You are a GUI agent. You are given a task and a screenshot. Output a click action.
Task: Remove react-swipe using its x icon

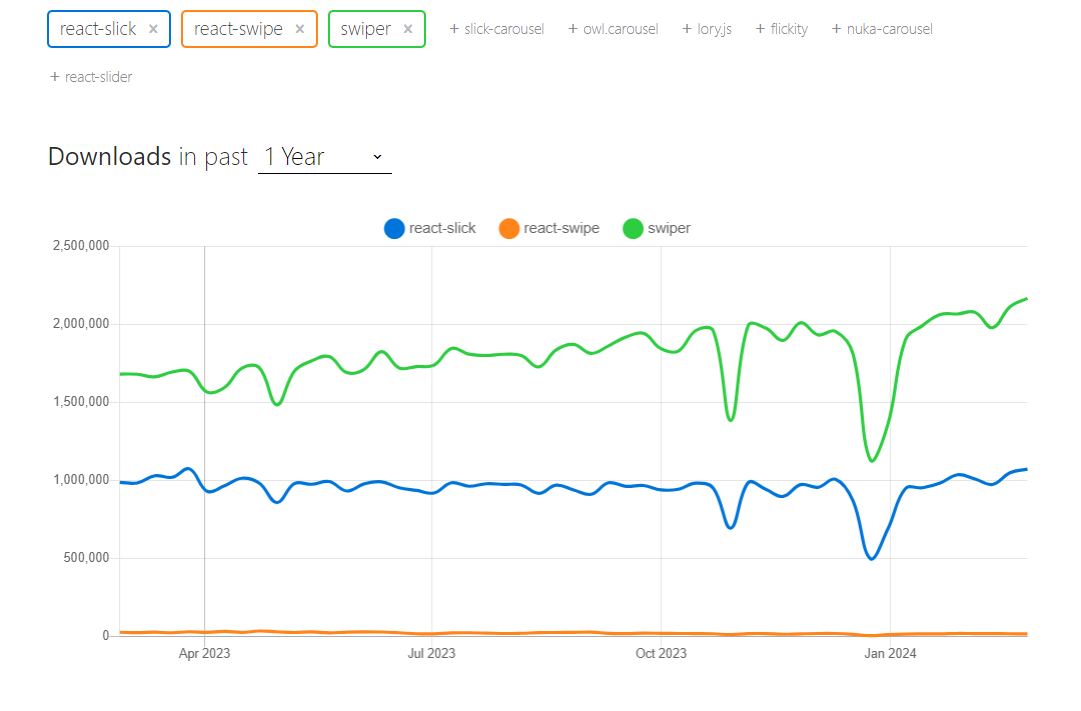[x=300, y=29]
